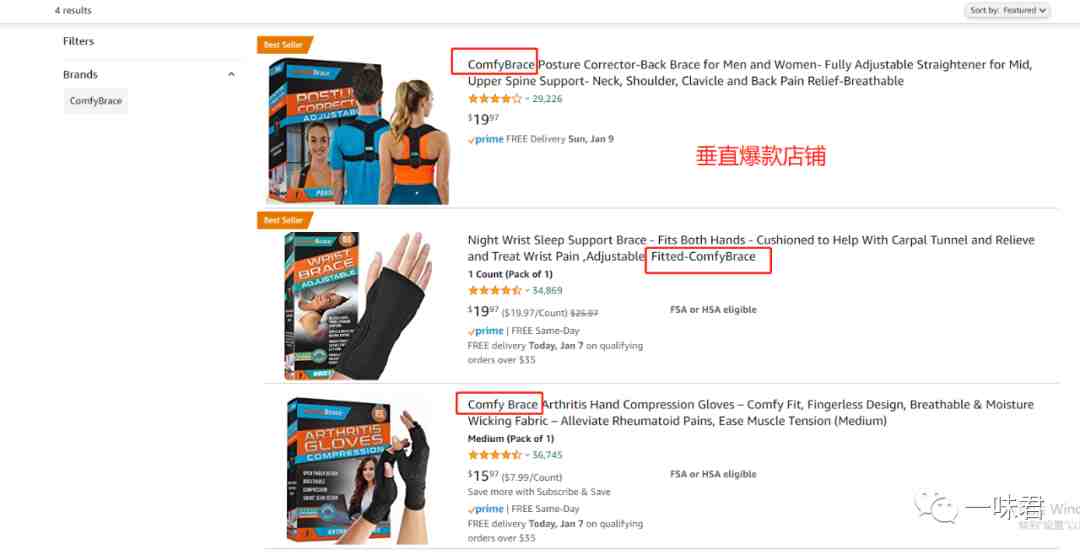Click the $15.97 price of the arthritis gloves
The width and height of the screenshot is (1080, 555).
click(x=483, y=476)
